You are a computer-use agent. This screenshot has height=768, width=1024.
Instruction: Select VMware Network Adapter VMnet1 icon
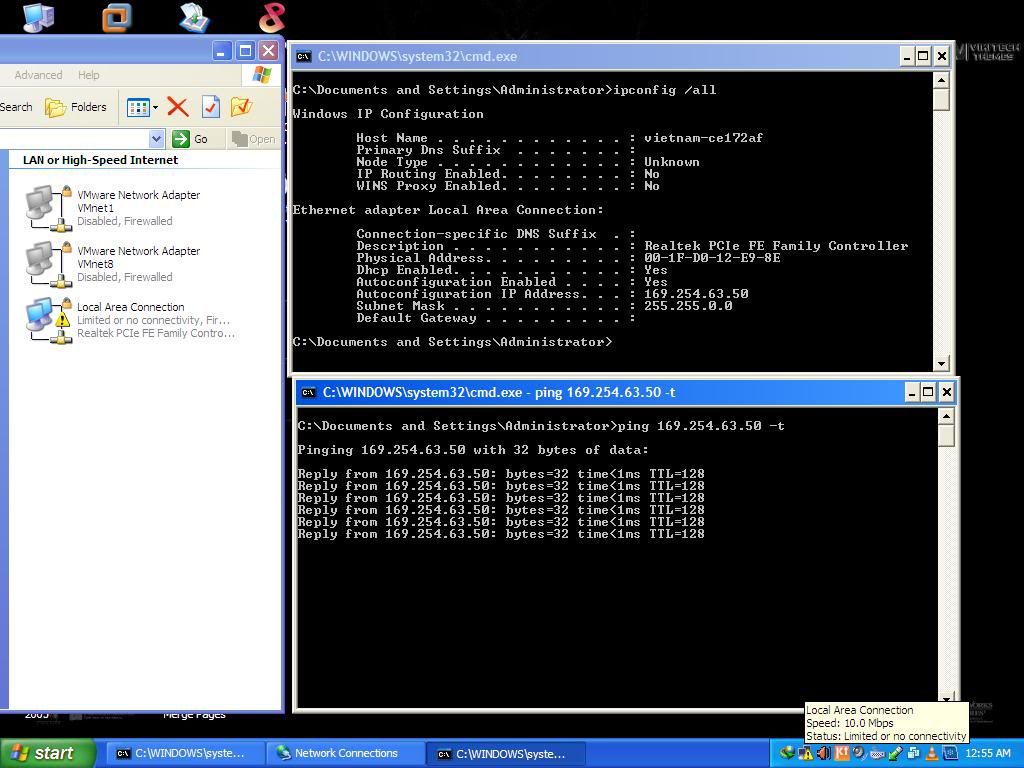pyautogui.click(x=49, y=208)
